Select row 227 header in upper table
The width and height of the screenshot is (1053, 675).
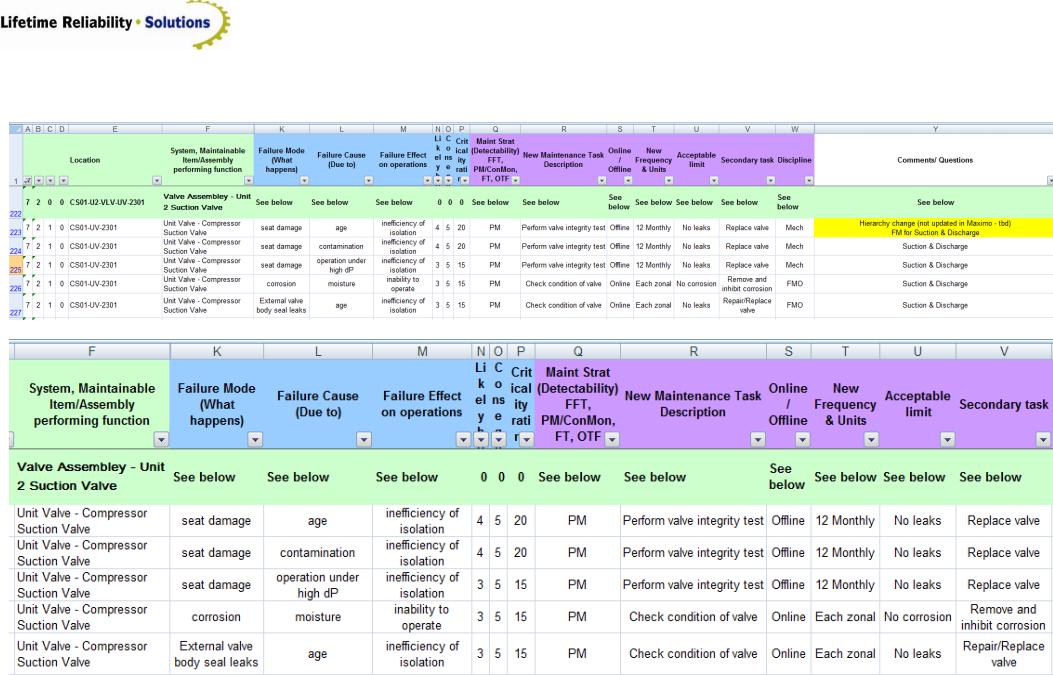click(15, 306)
